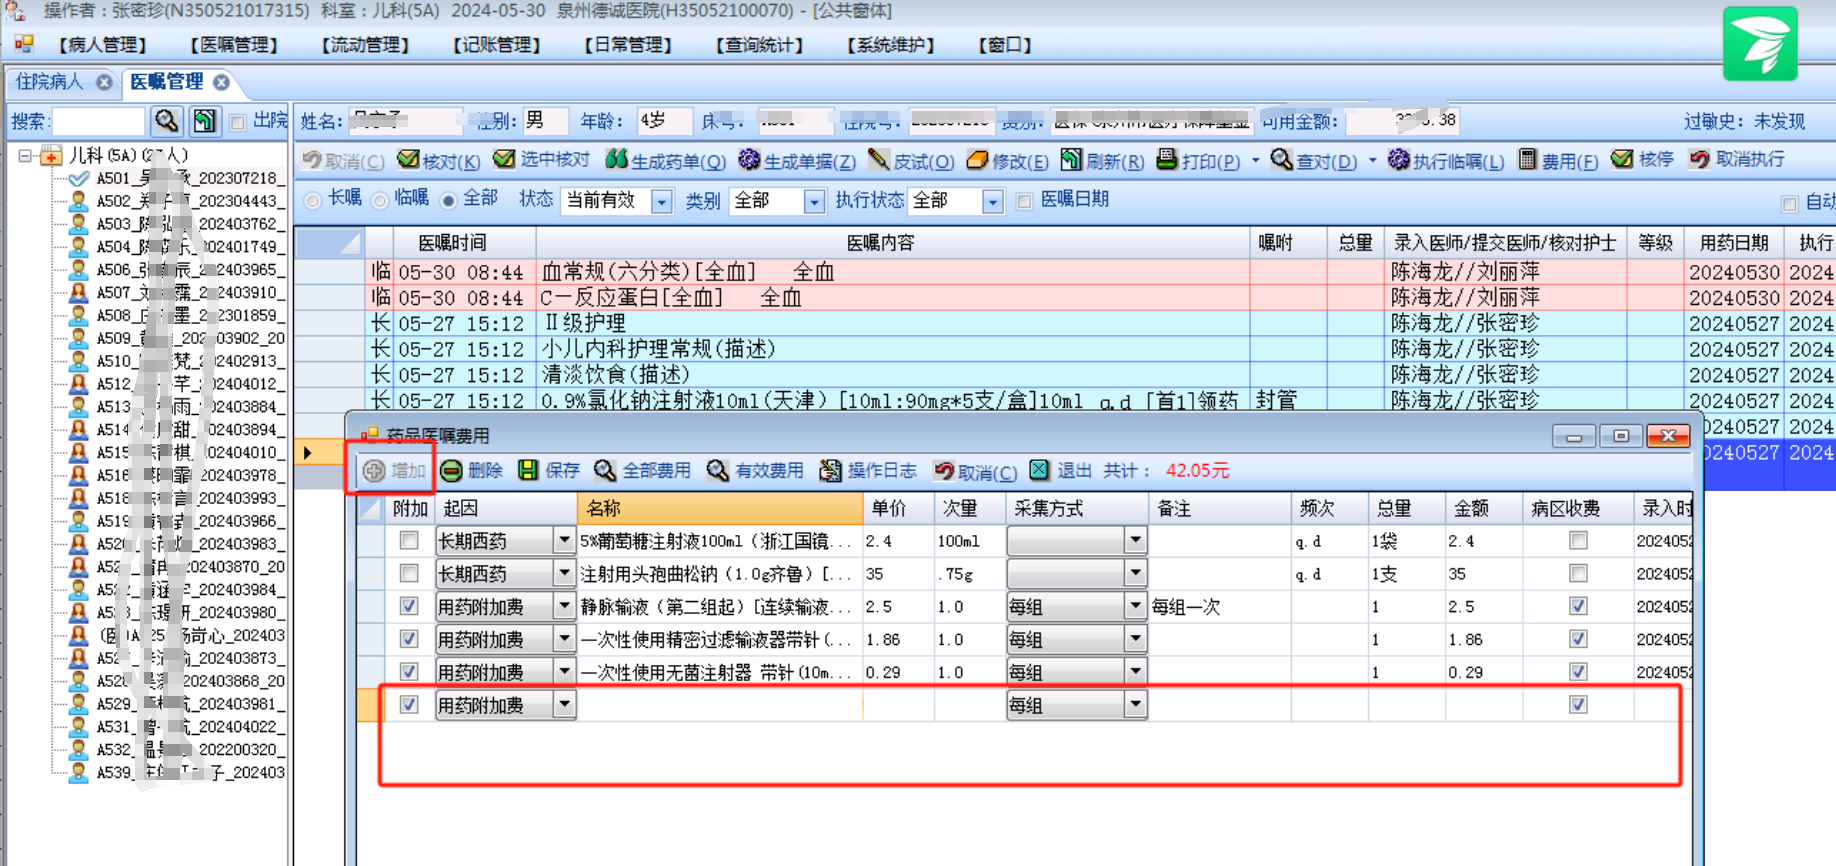
Task: Open the 【病人管理】 menu
Action: [x=103, y=45]
